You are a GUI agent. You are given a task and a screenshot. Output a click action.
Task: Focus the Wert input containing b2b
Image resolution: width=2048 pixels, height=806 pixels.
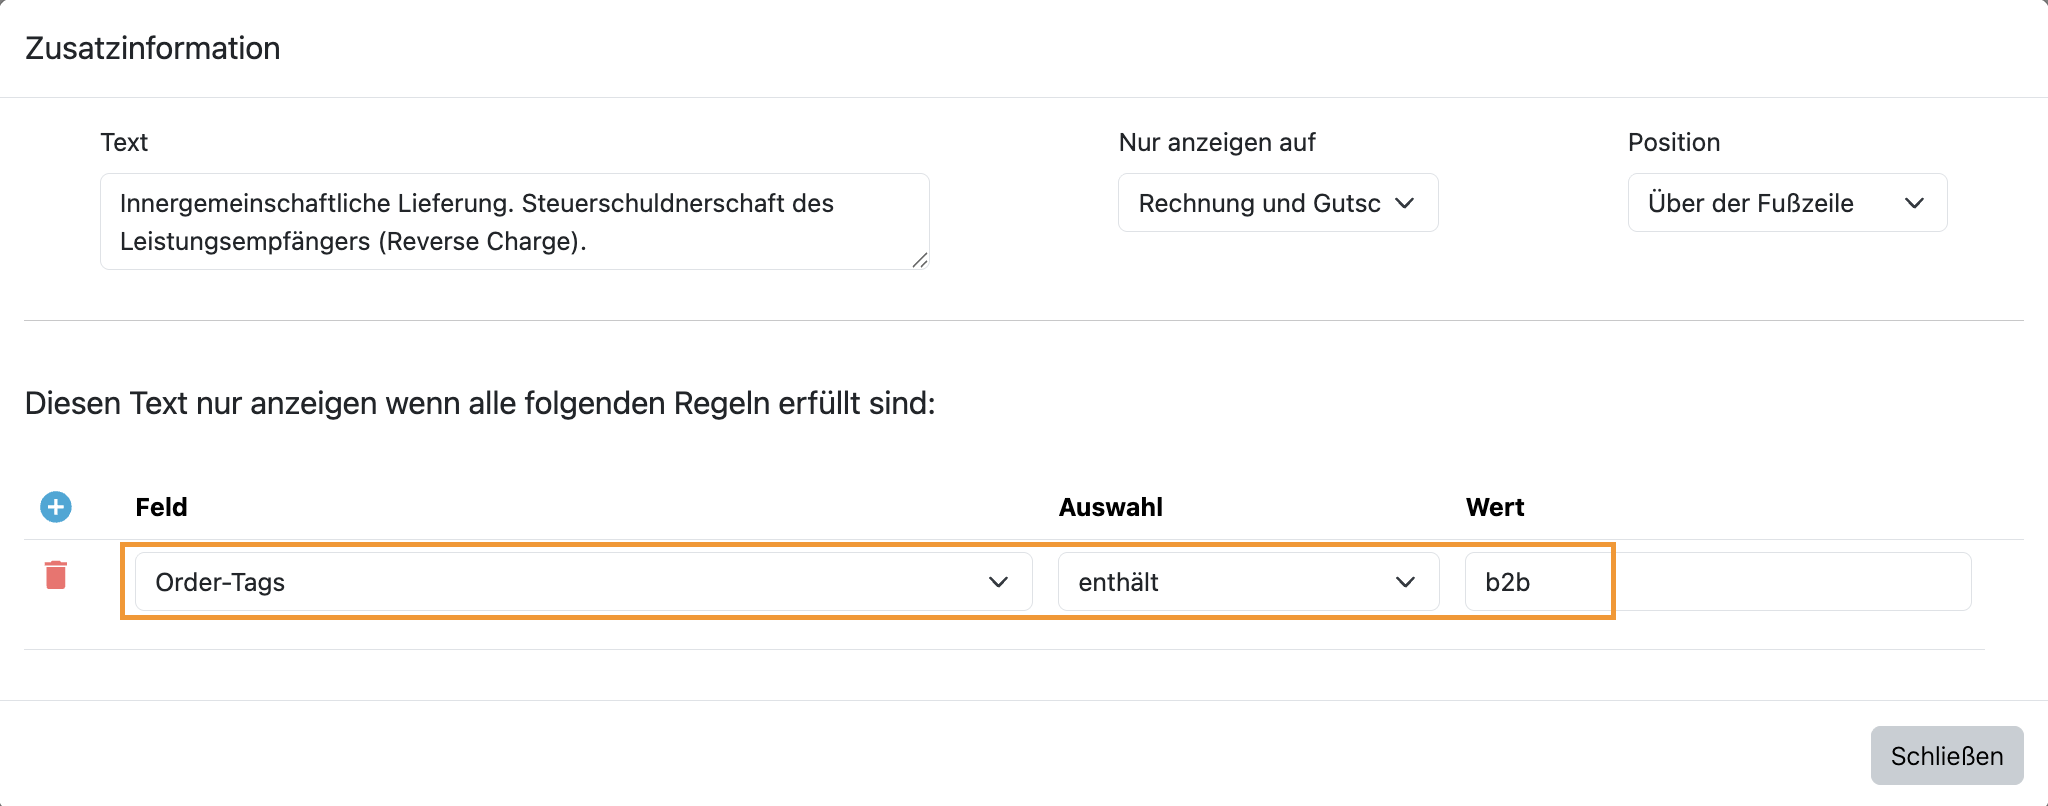point(1718,582)
